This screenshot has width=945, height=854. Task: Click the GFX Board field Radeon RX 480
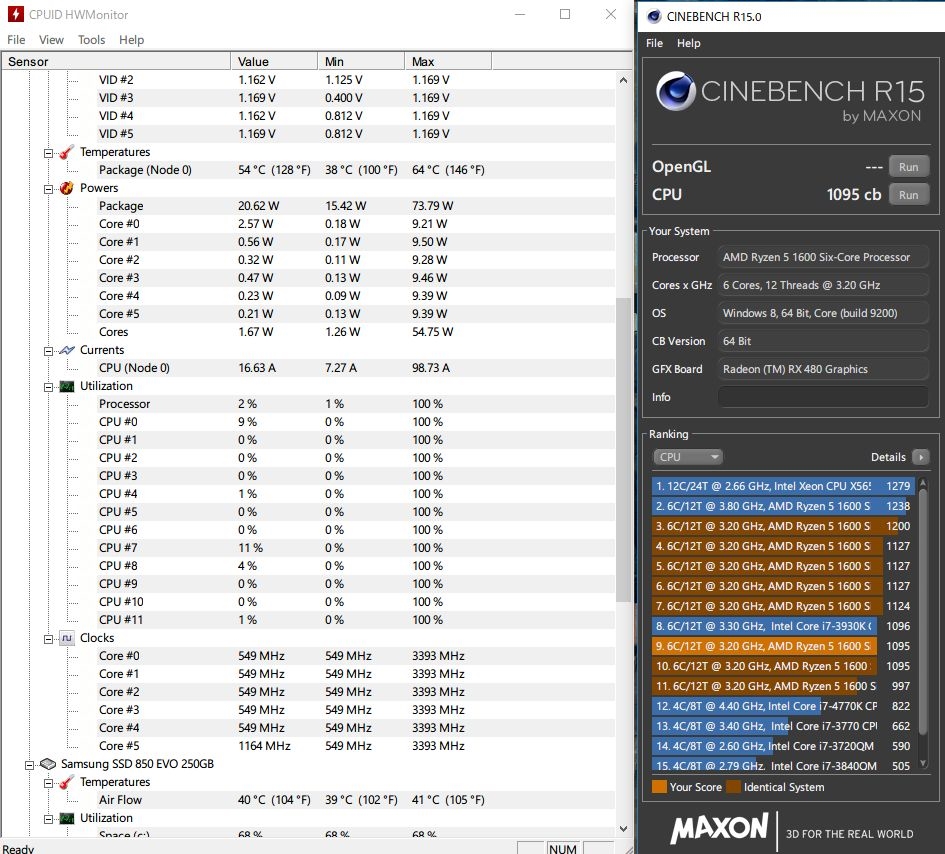pyautogui.click(x=823, y=369)
